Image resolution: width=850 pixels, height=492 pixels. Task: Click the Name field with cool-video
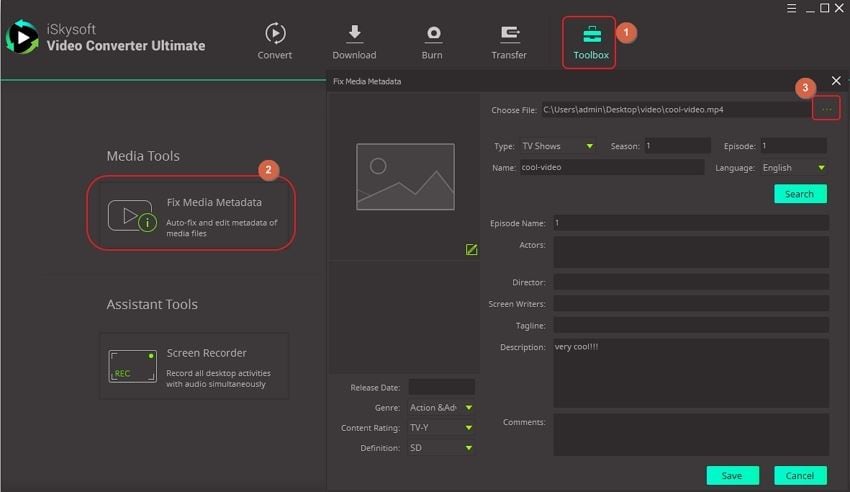coord(611,167)
